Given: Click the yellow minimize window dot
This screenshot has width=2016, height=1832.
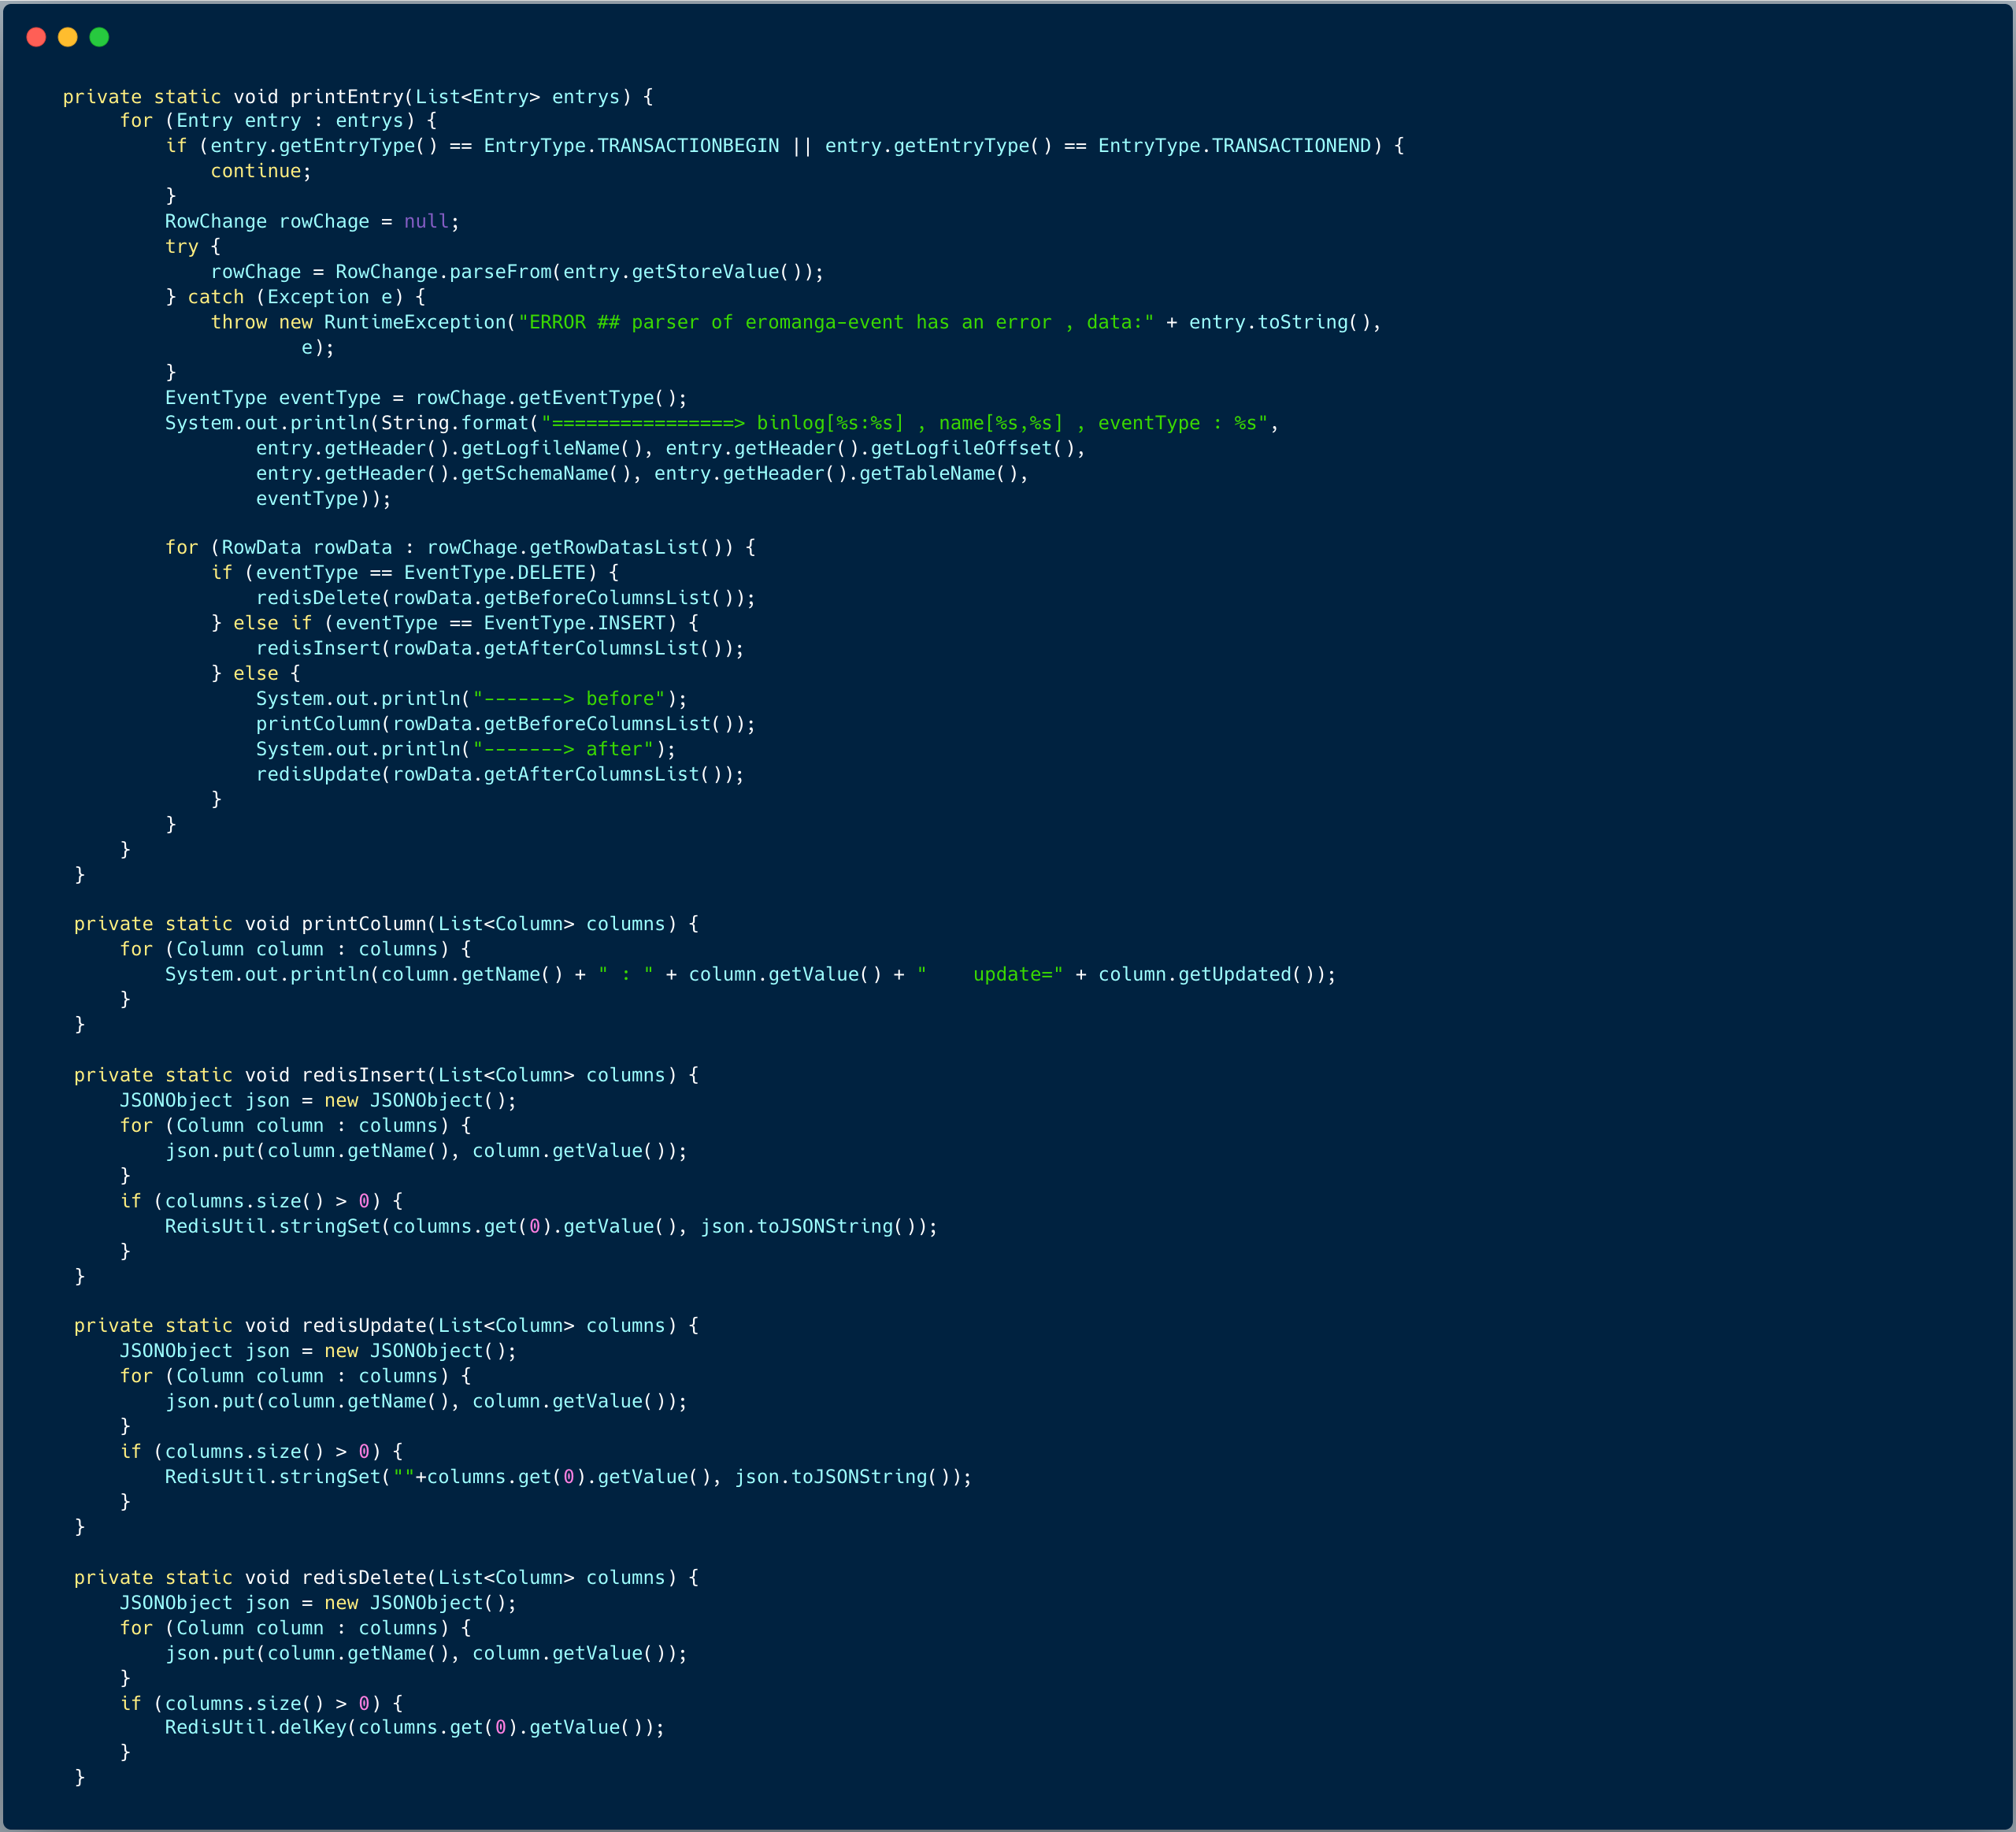Looking at the screenshot, I should [68, 37].
